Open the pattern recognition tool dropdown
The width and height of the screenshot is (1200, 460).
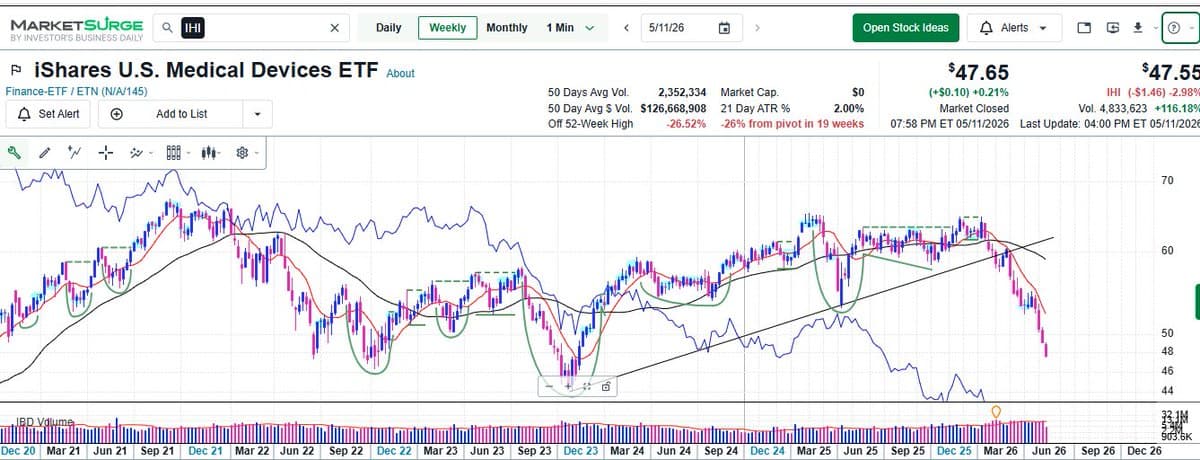coord(141,153)
